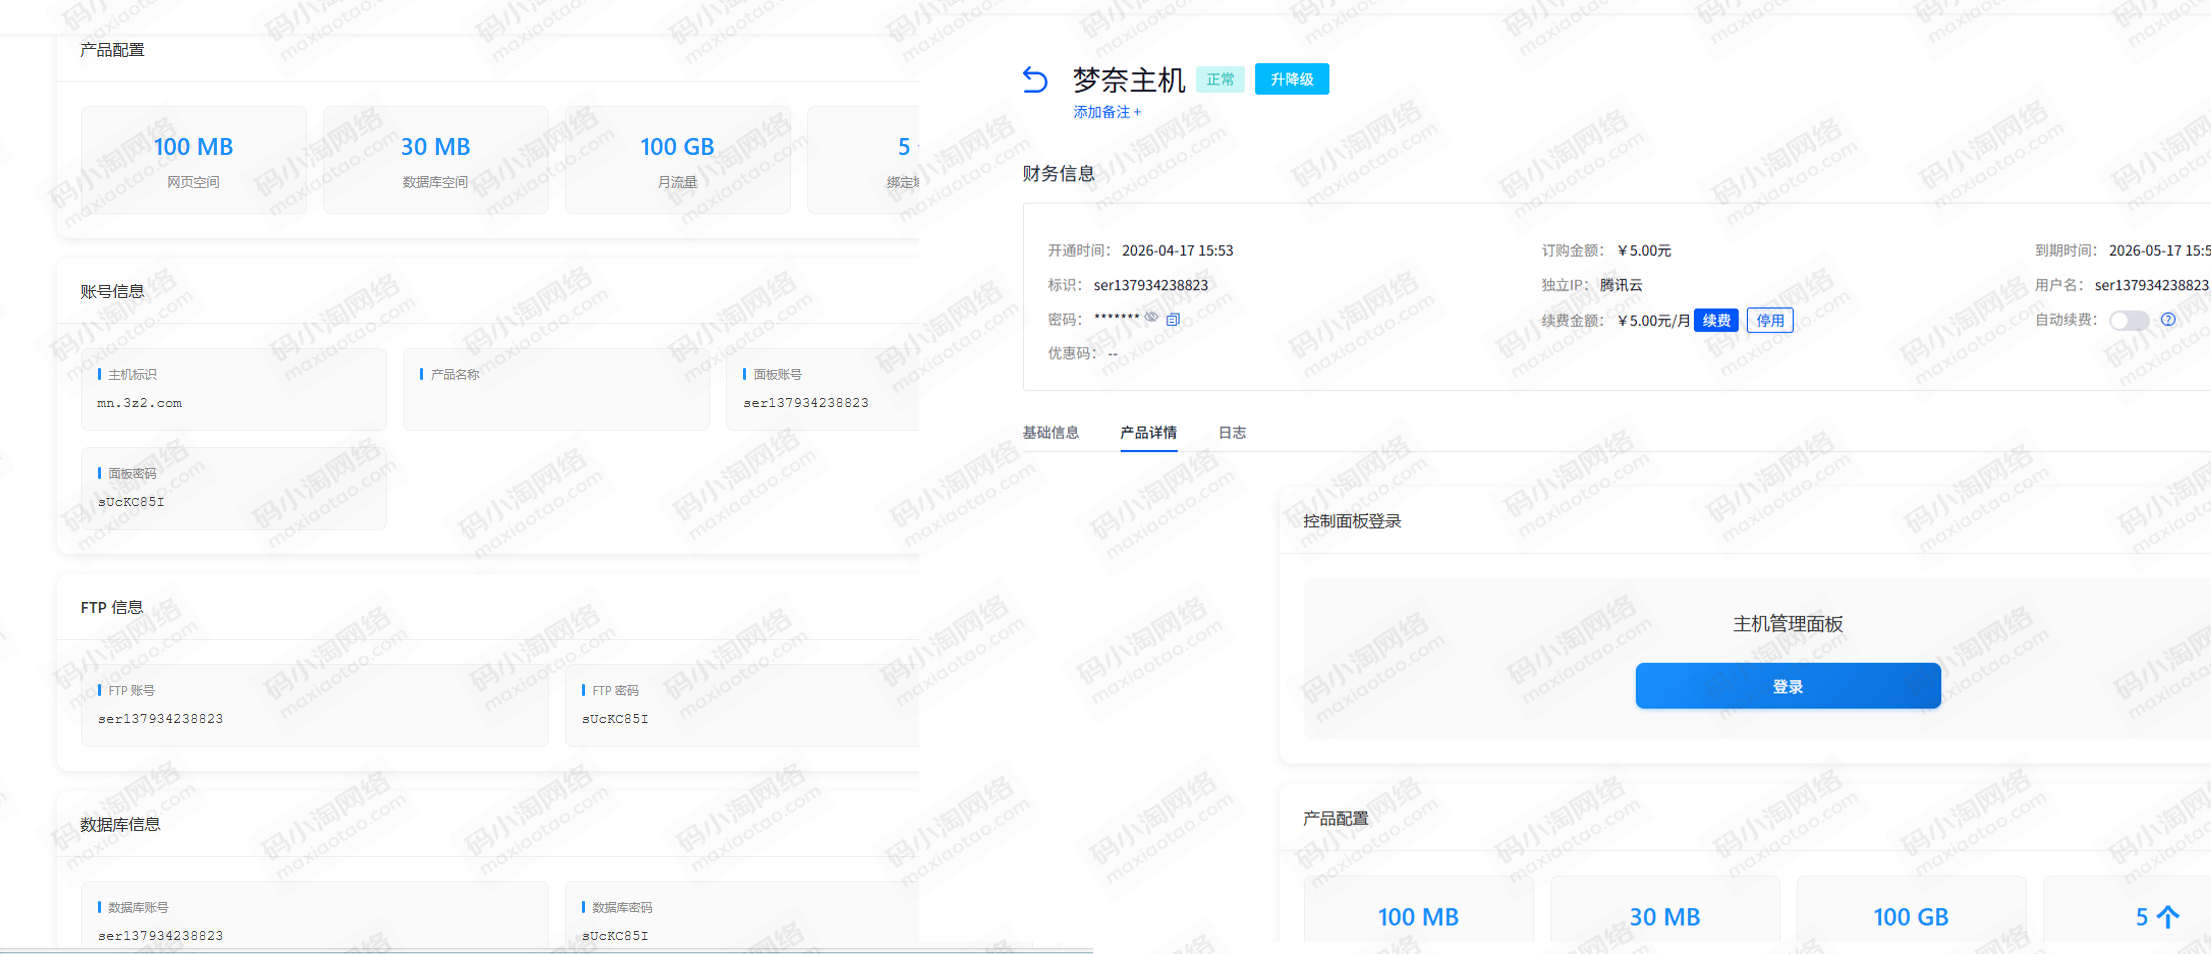
Task: Click the 正常 status badge
Action: [1220, 79]
